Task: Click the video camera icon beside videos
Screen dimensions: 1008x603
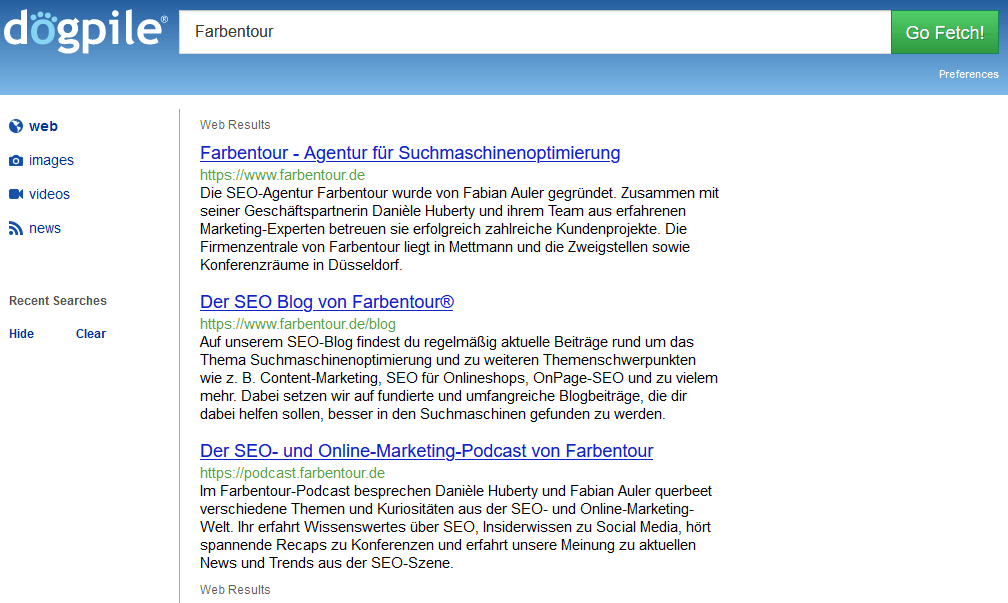Action: pyautogui.click(x=16, y=194)
